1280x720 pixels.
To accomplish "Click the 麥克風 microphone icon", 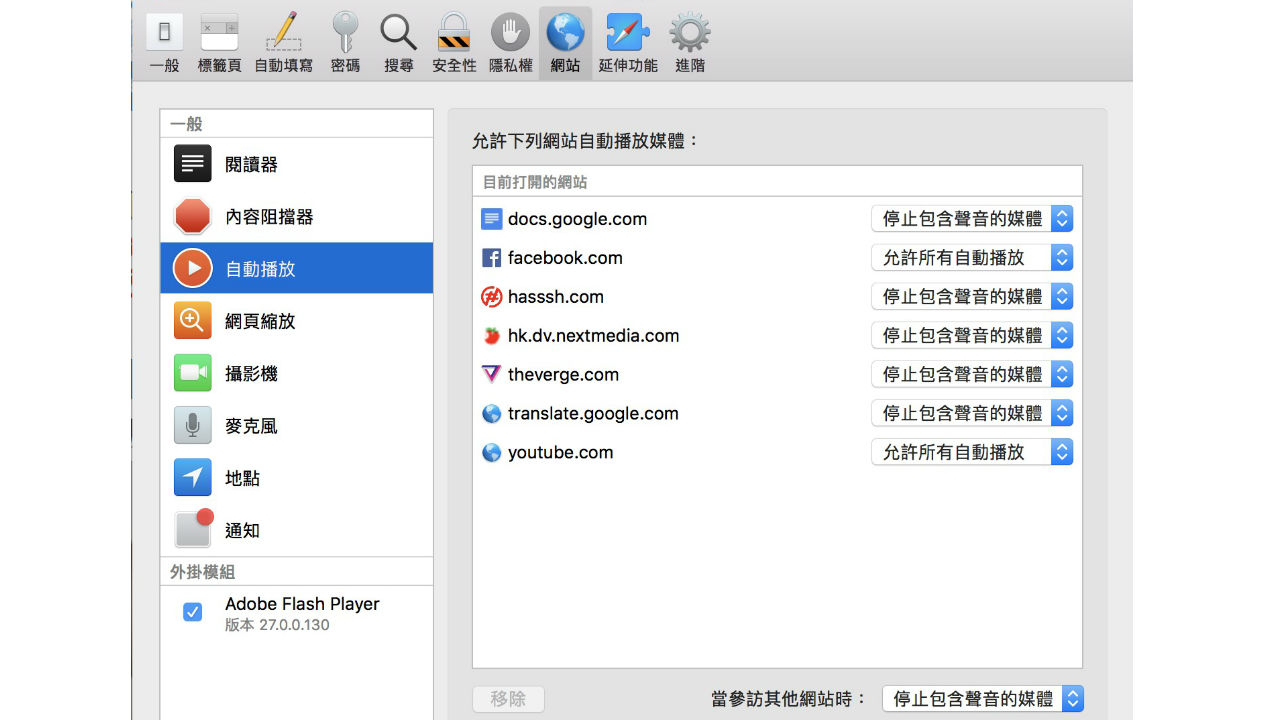I will pyautogui.click(x=193, y=425).
